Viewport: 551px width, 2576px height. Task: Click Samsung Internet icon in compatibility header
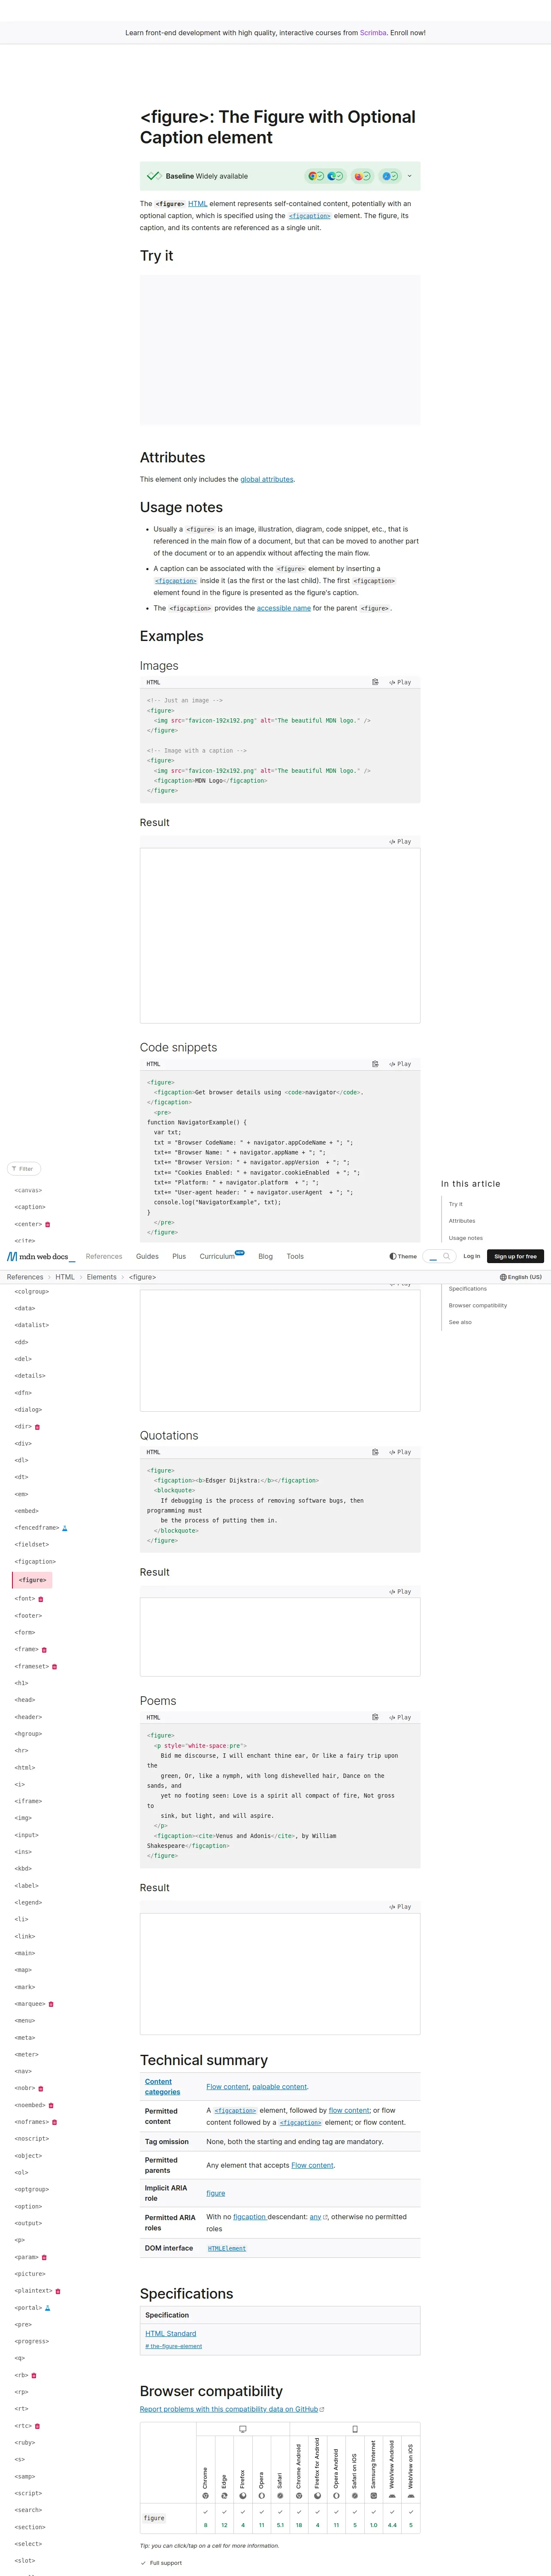click(374, 2496)
